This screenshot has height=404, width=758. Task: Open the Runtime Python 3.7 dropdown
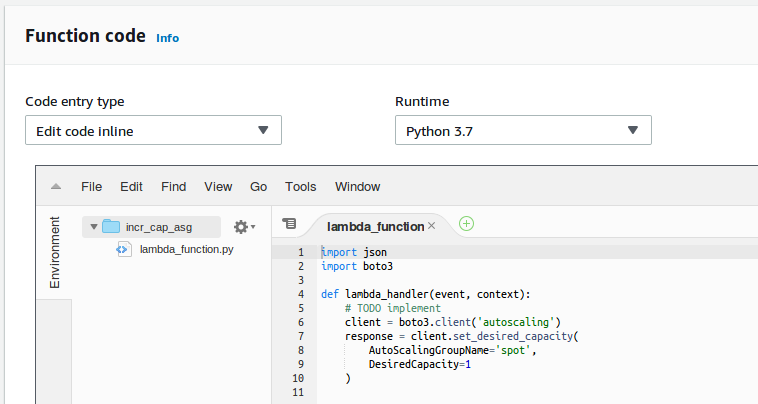(x=523, y=131)
